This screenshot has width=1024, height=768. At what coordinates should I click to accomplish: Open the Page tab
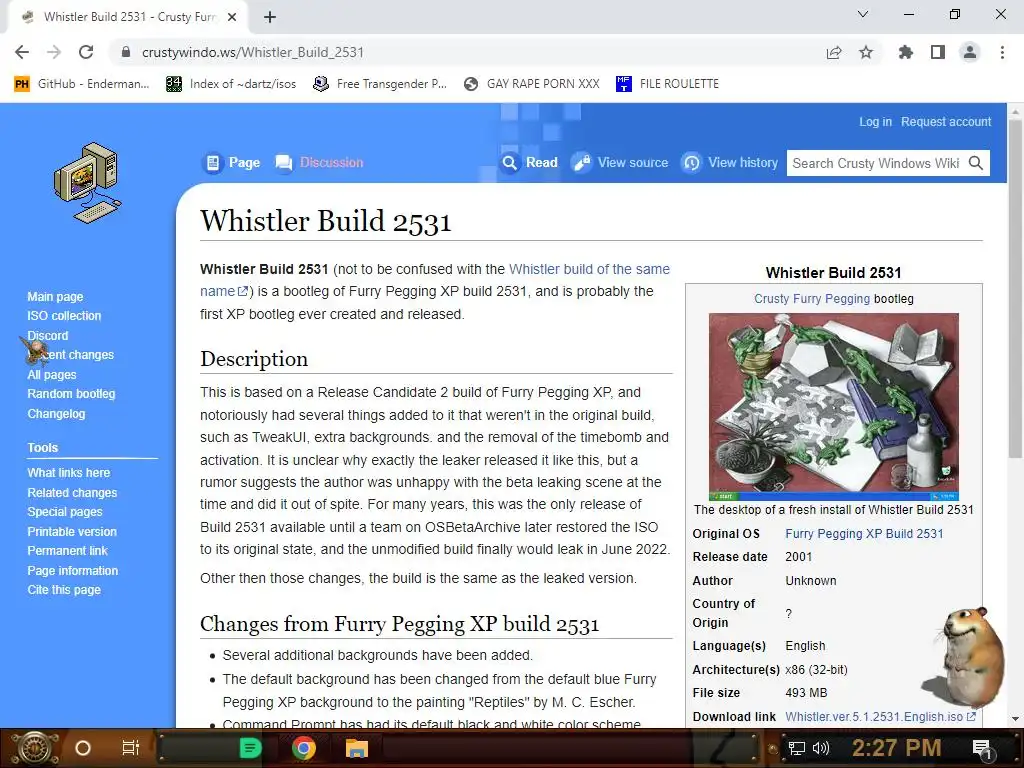[x=244, y=163]
